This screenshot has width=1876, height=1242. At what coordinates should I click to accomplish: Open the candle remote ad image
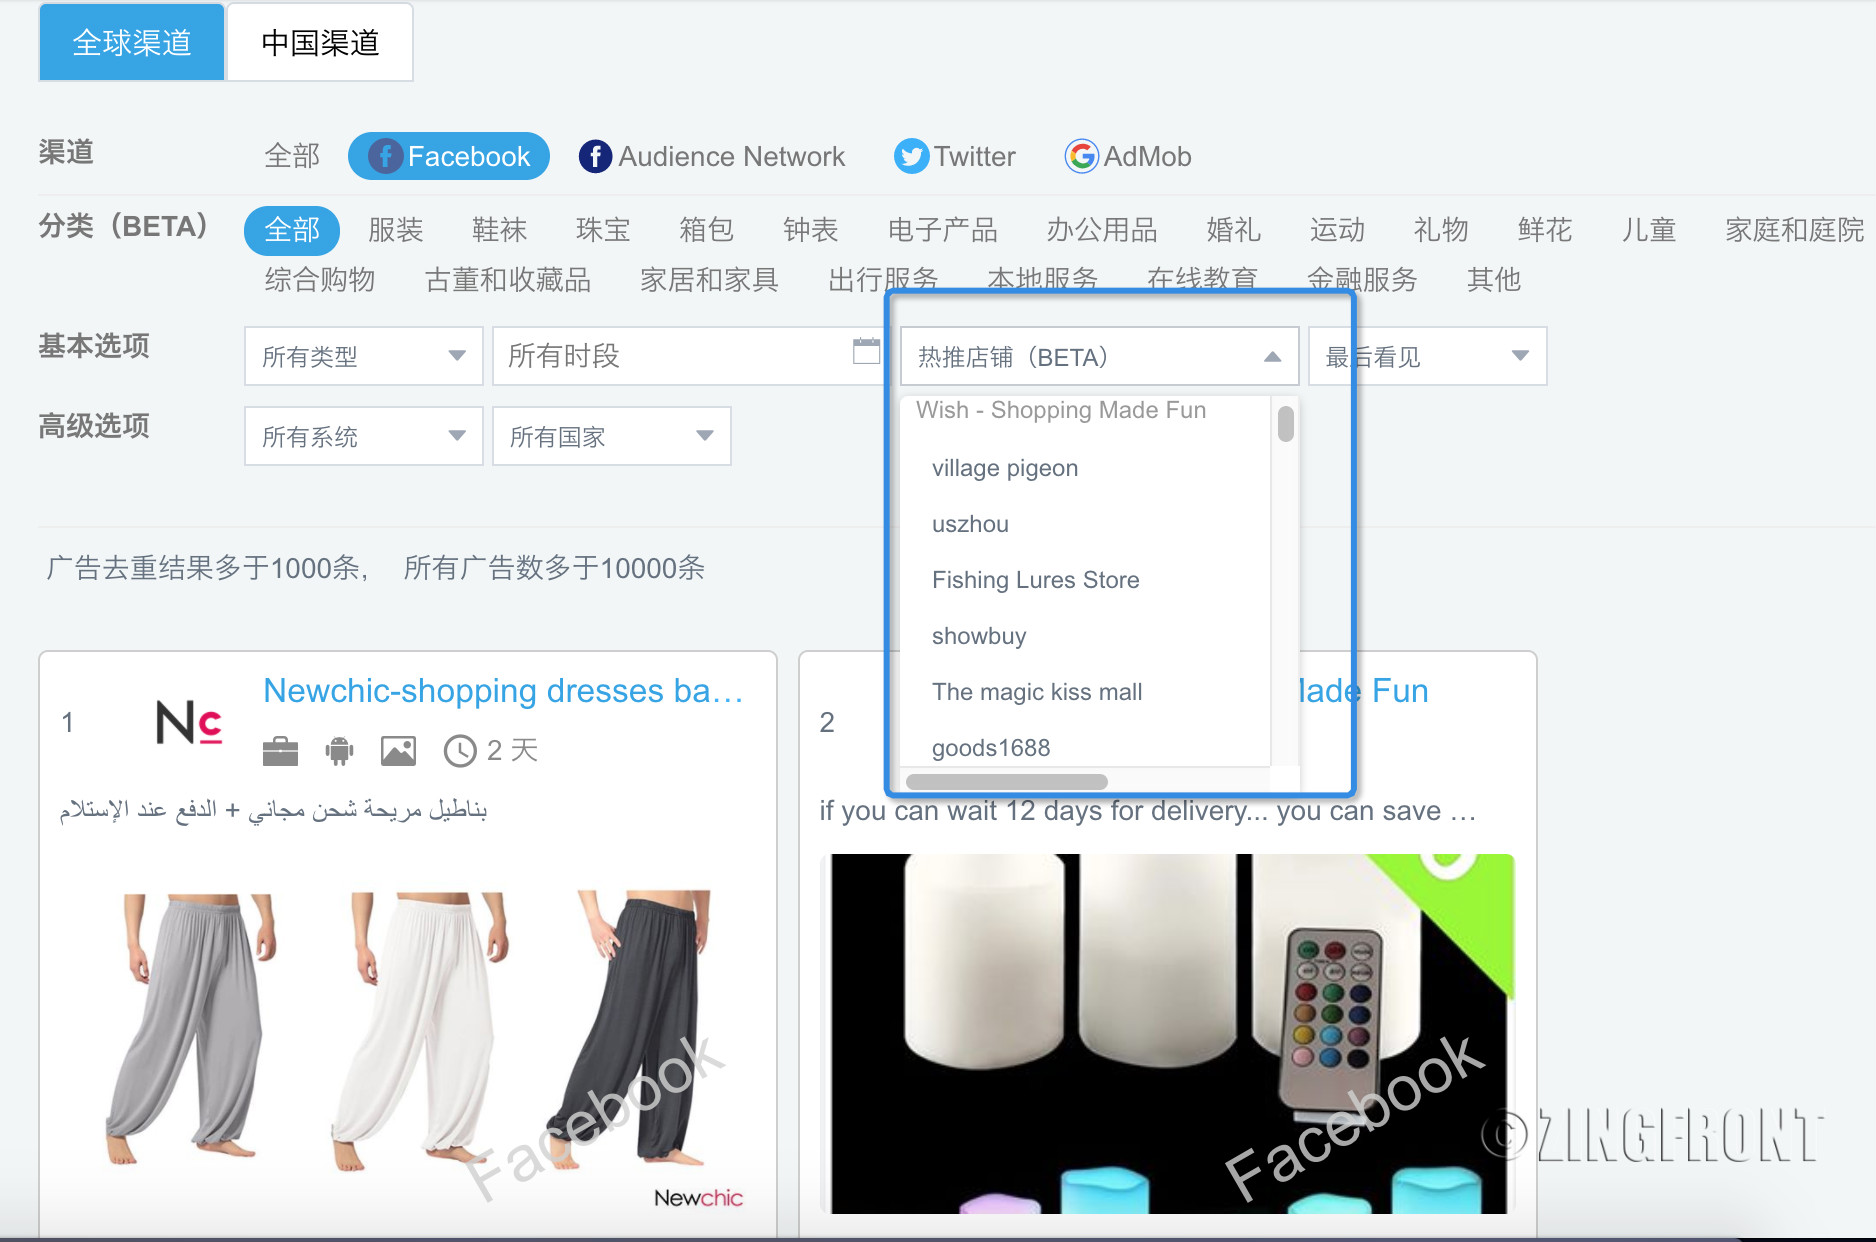[1167, 1034]
